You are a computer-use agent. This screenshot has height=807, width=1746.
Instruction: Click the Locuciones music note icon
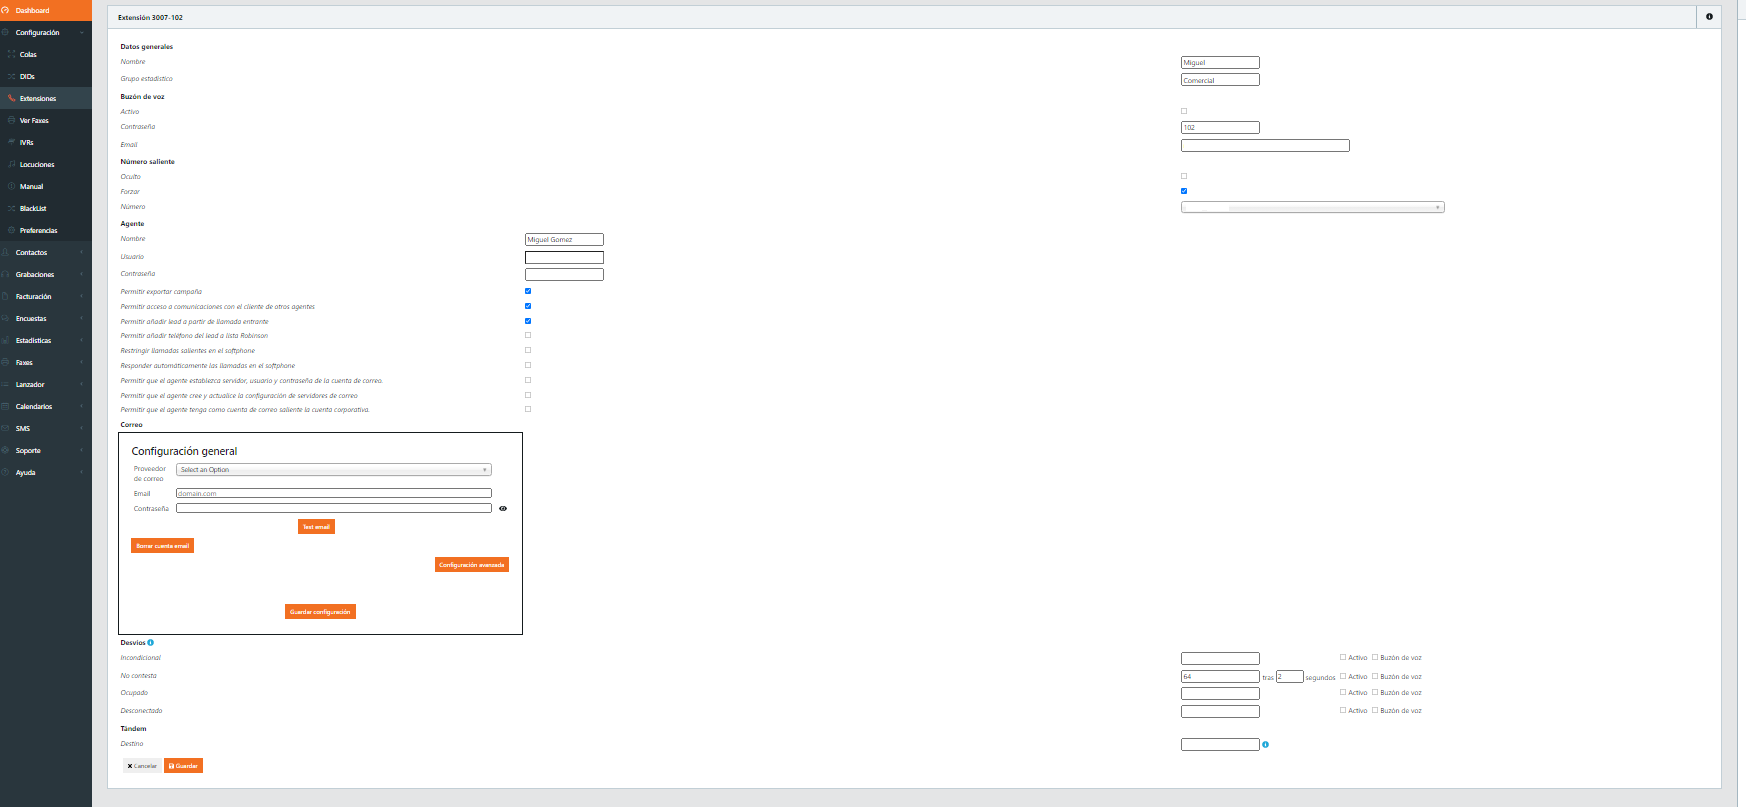pyautogui.click(x=12, y=165)
